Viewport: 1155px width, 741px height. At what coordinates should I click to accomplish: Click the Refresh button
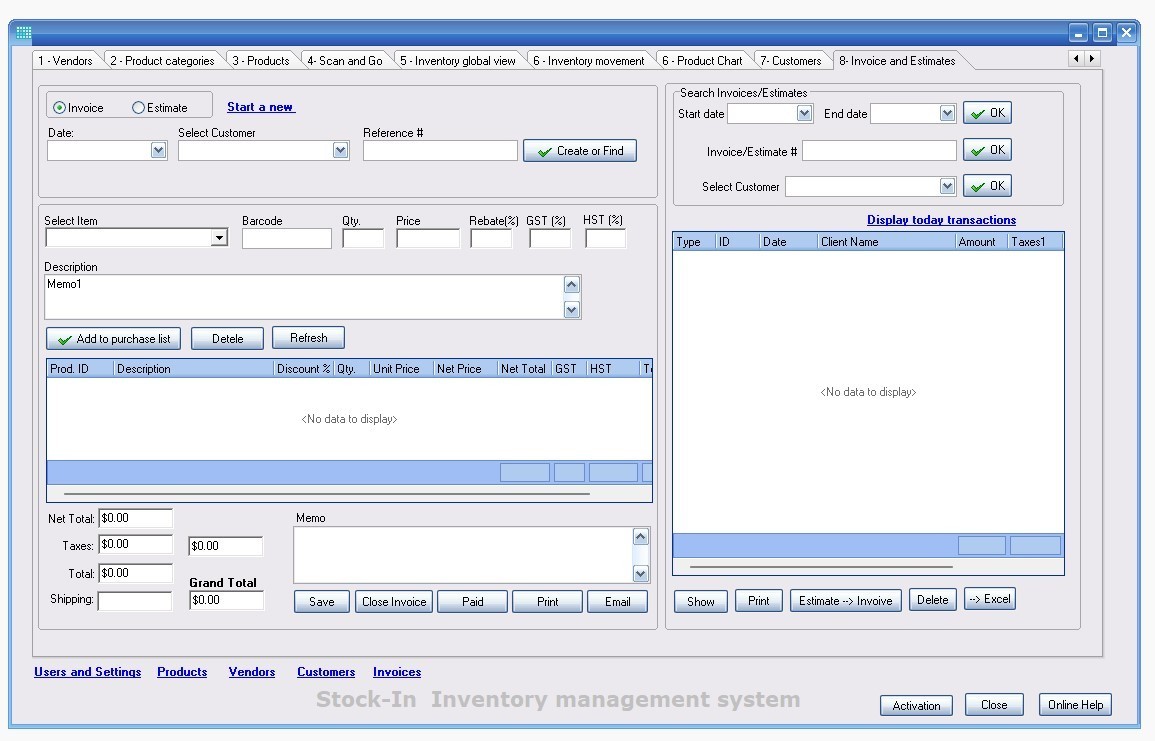pyautogui.click(x=309, y=338)
